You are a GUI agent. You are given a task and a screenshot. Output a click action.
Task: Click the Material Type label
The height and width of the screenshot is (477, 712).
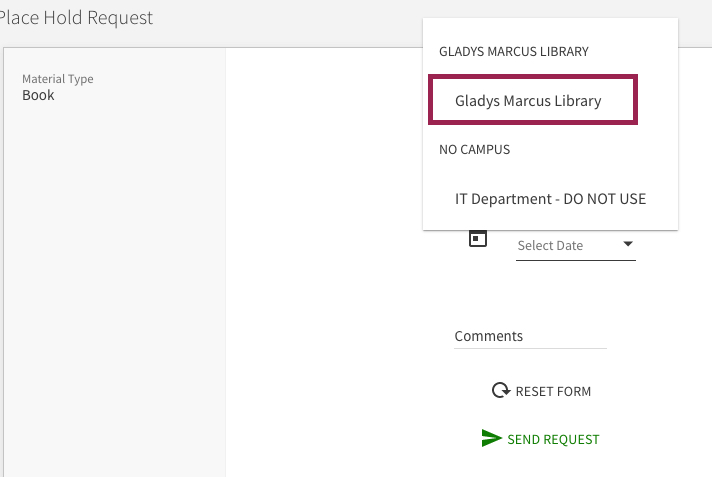(58, 79)
